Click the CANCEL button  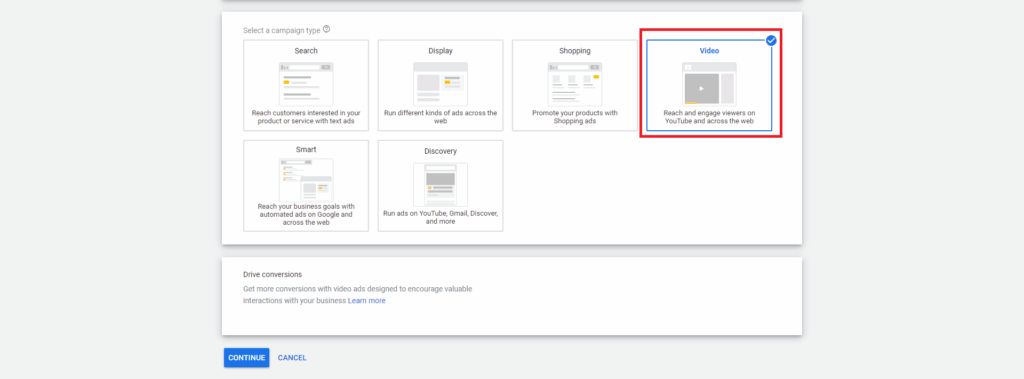click(292, 357)
